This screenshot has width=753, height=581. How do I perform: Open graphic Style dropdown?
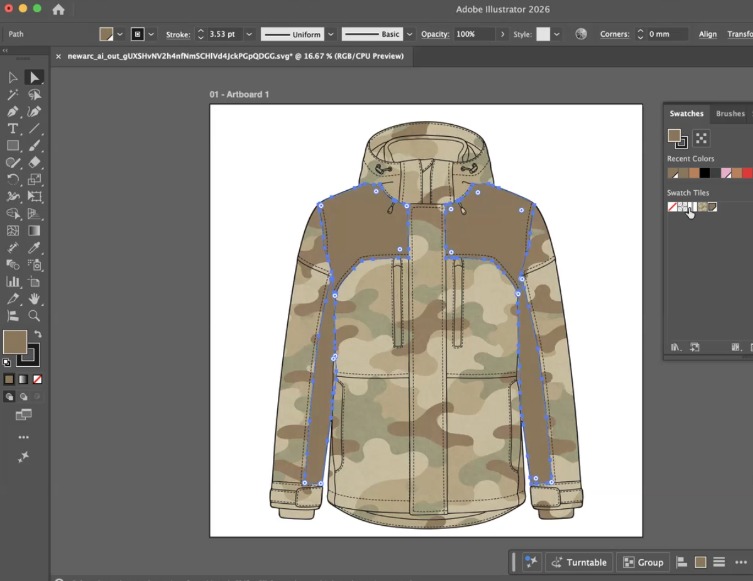pyautogui.click(x=556, y=35)
